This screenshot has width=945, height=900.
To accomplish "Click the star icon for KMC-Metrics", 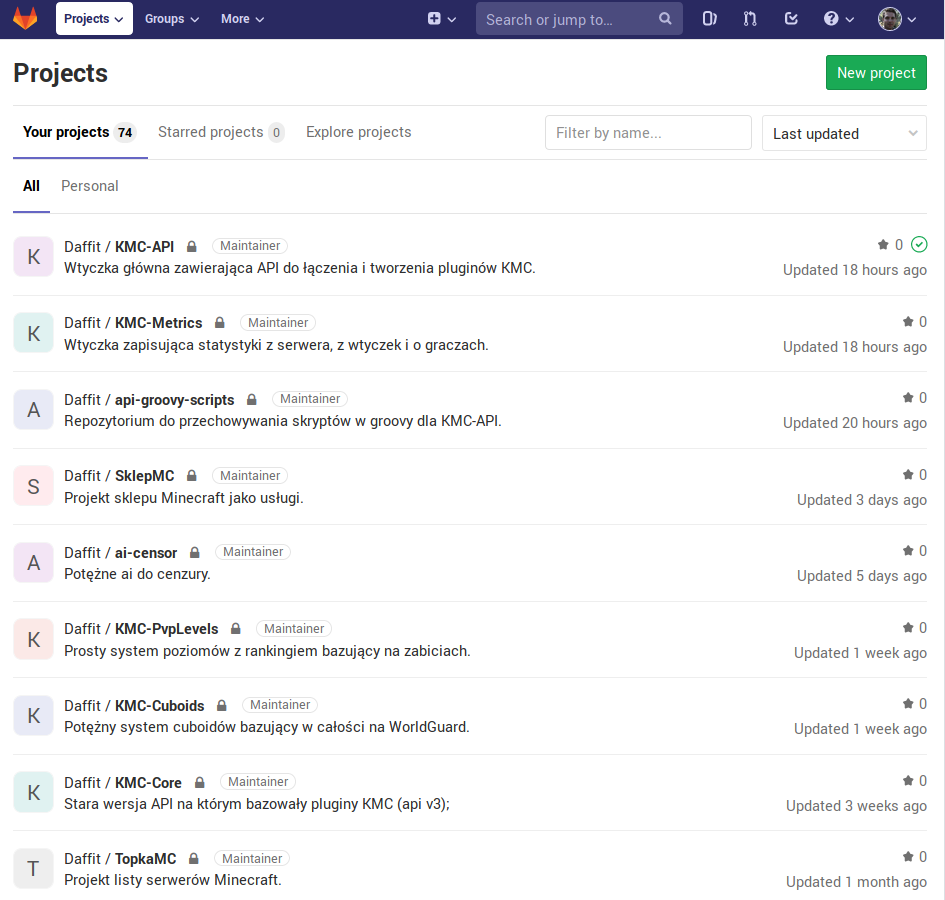I will [908, 322].
